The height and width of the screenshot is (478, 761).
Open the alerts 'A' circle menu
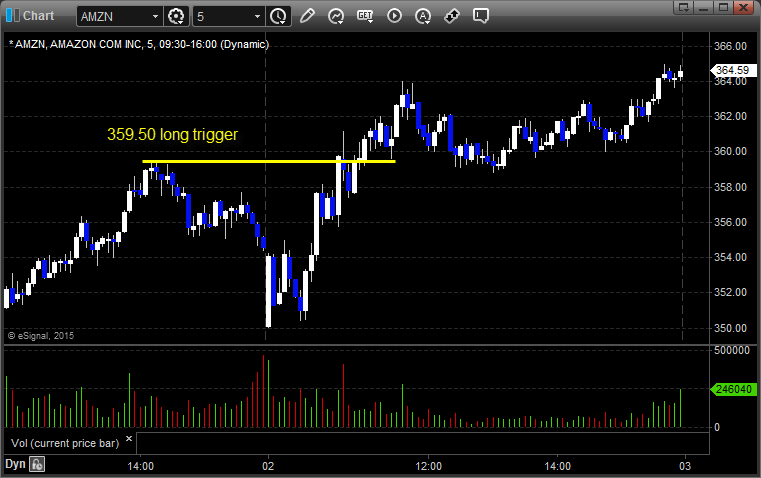point(423,16)
